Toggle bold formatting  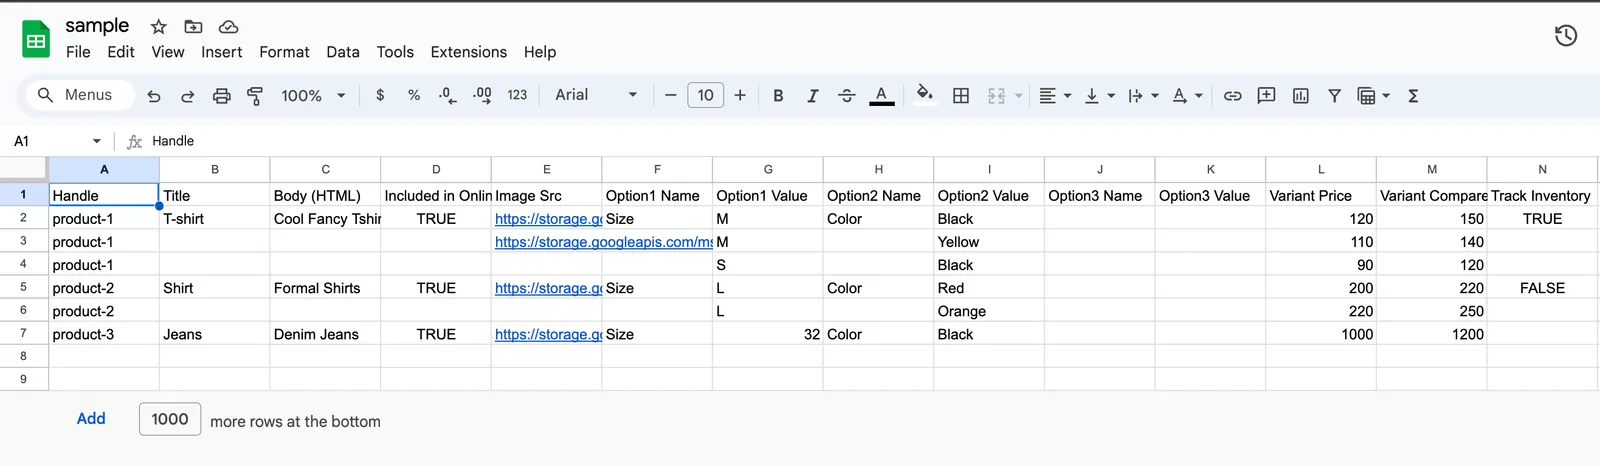[x=778, y=96]
